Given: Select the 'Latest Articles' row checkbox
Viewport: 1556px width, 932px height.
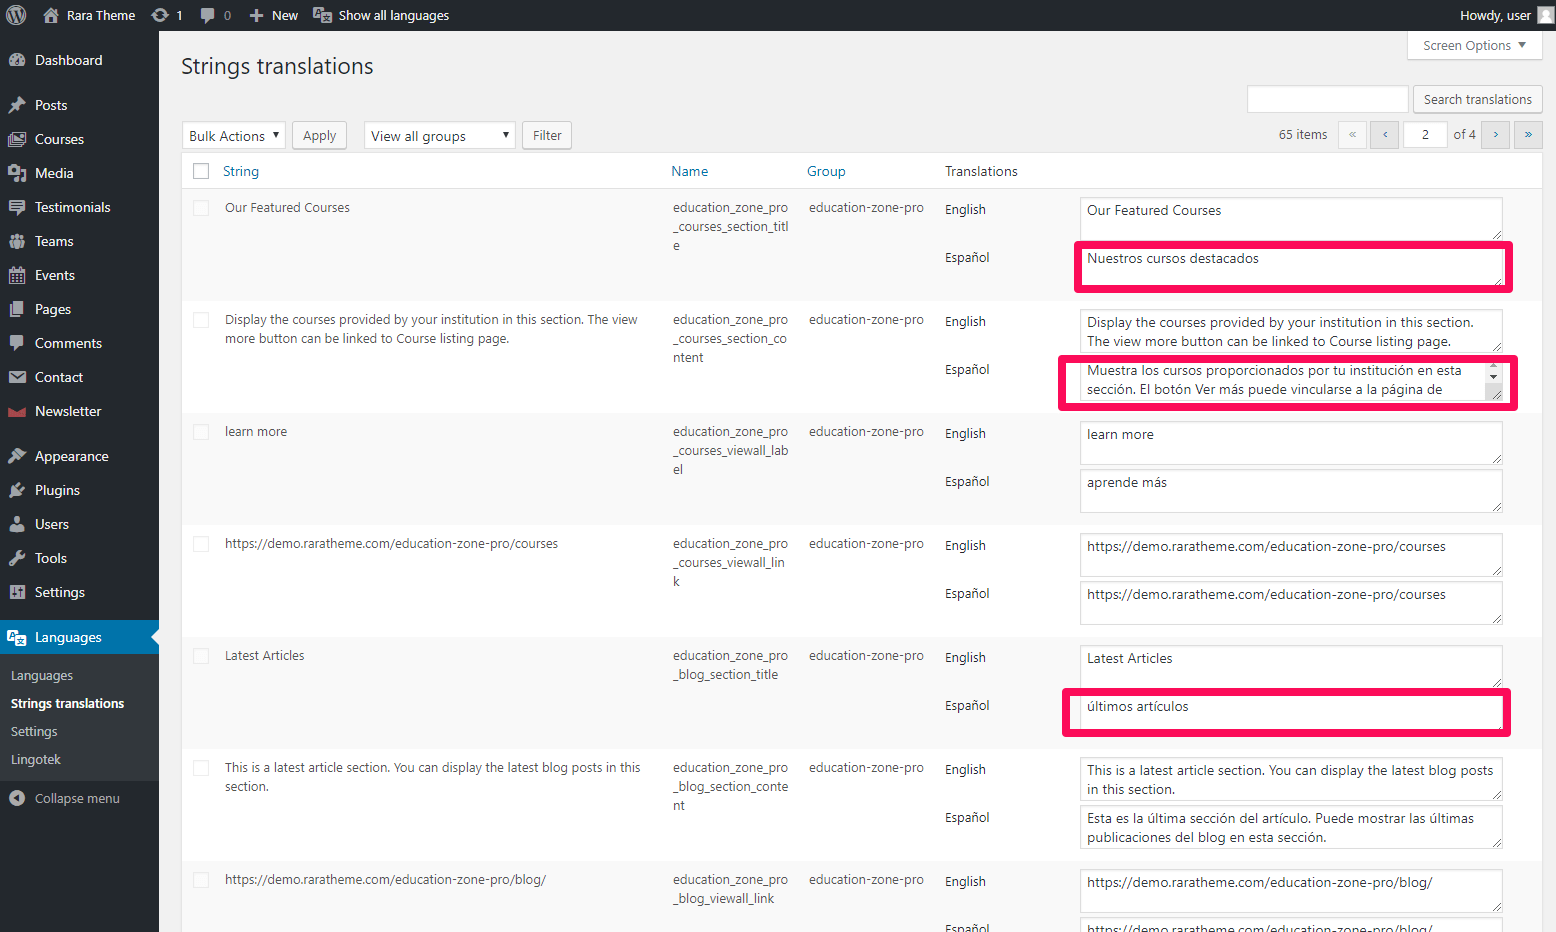Looking at the screenshot, I should [201, 656].
